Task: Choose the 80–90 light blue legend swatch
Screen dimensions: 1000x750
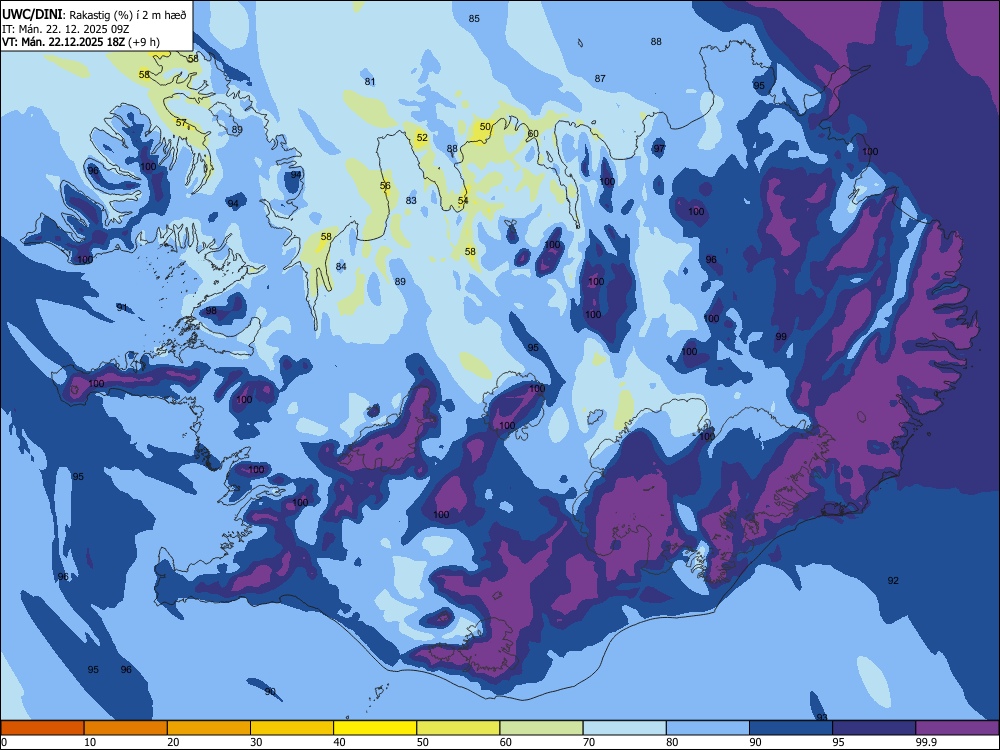Action: 707,728
